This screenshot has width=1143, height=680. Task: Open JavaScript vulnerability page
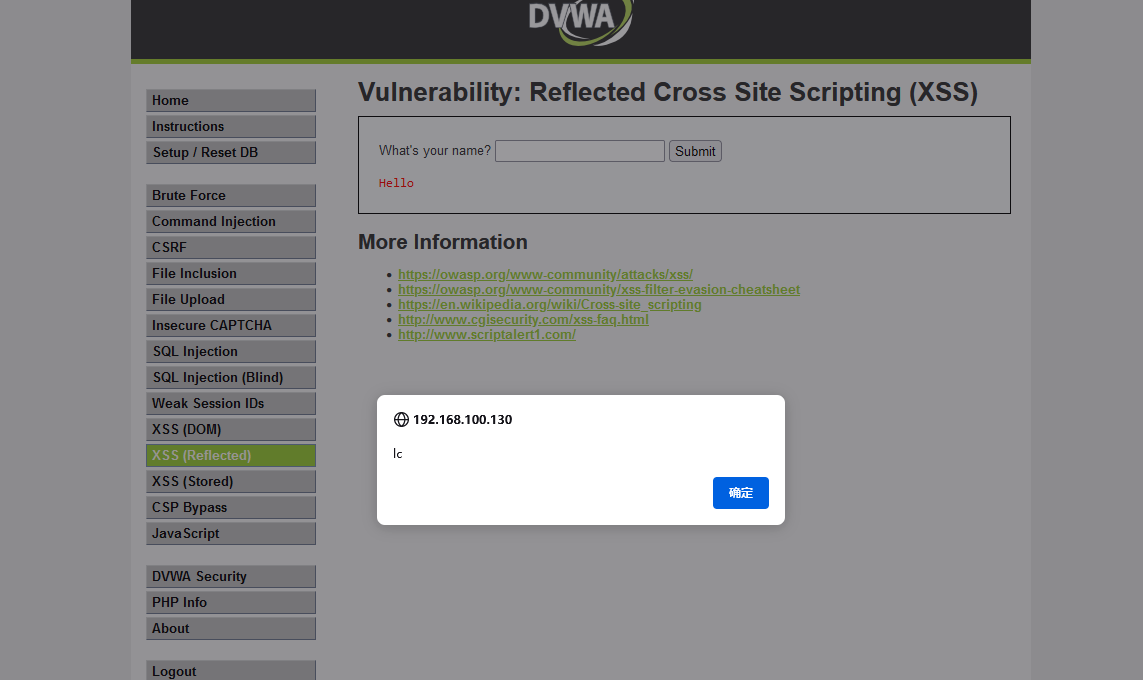231,534
